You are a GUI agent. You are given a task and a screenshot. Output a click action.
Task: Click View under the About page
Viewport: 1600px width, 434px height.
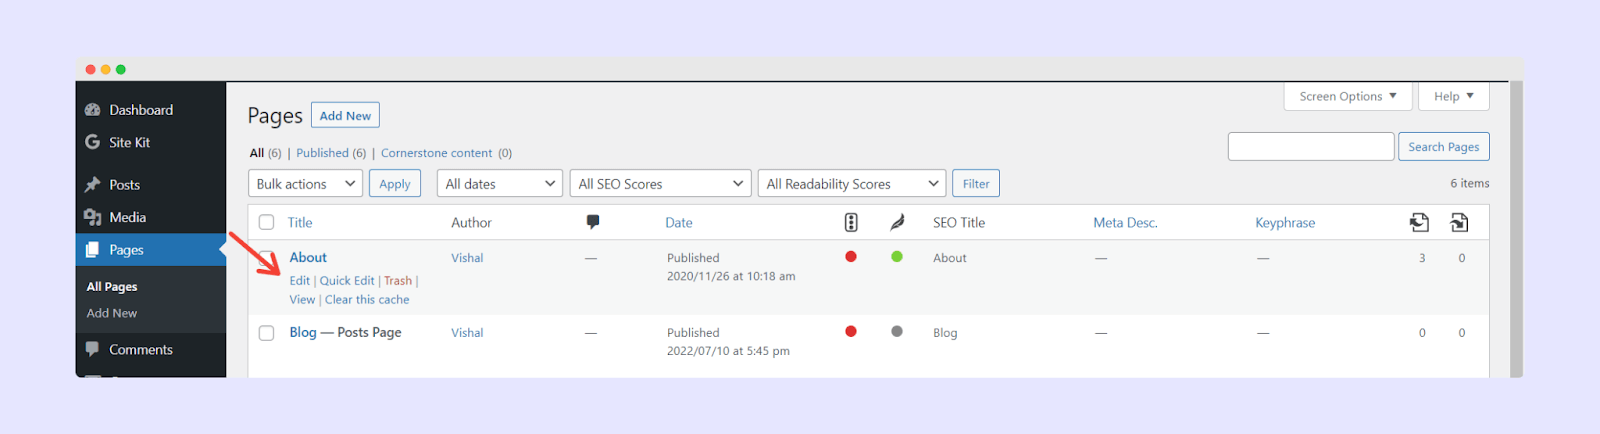pyautogui.click(x=302, y=300)
